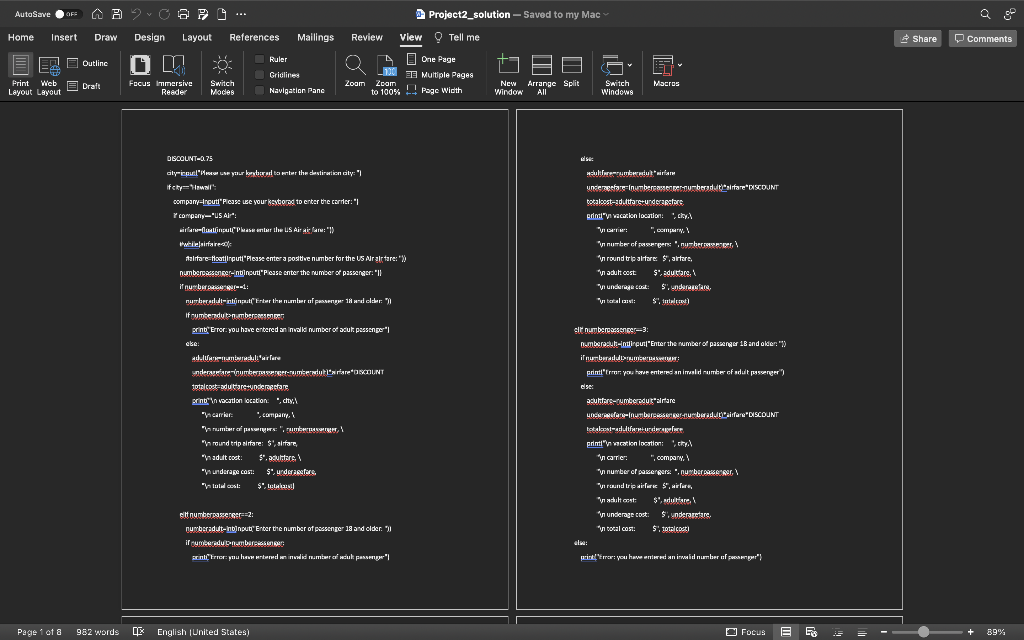Open the document title save-location dropdown
Screen dimensions: 1024x640
608,14
